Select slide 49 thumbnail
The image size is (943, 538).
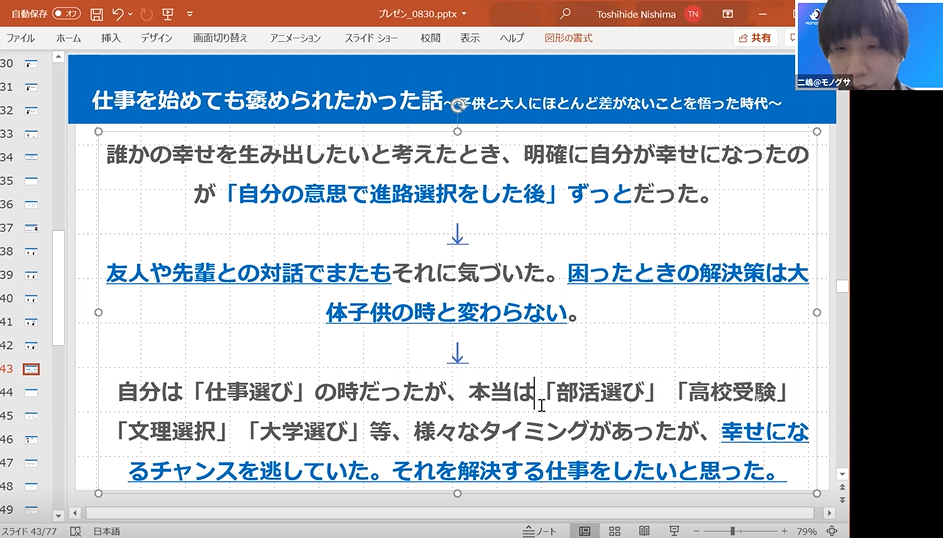pos(31,510)
